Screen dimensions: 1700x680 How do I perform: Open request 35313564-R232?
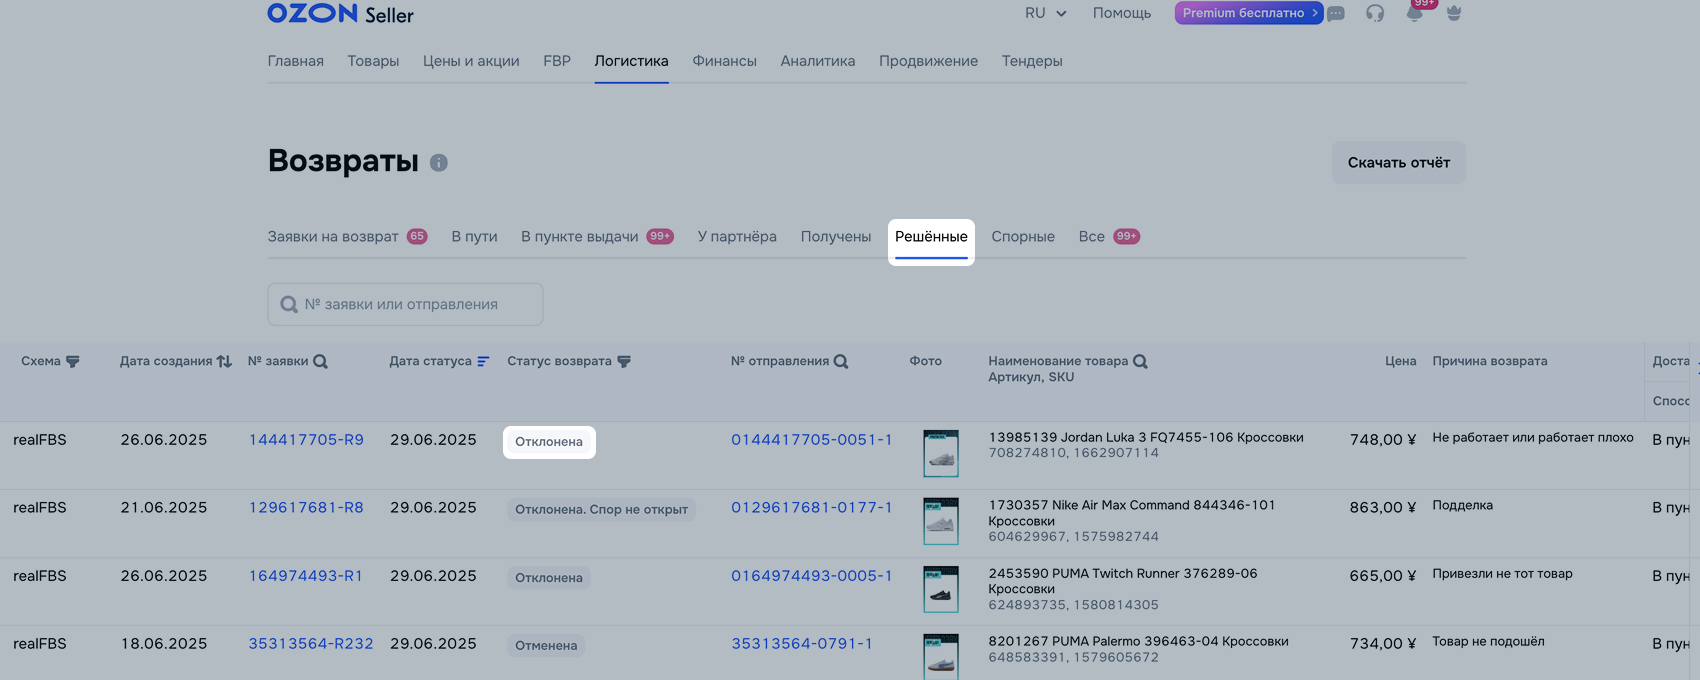[311, 644]
